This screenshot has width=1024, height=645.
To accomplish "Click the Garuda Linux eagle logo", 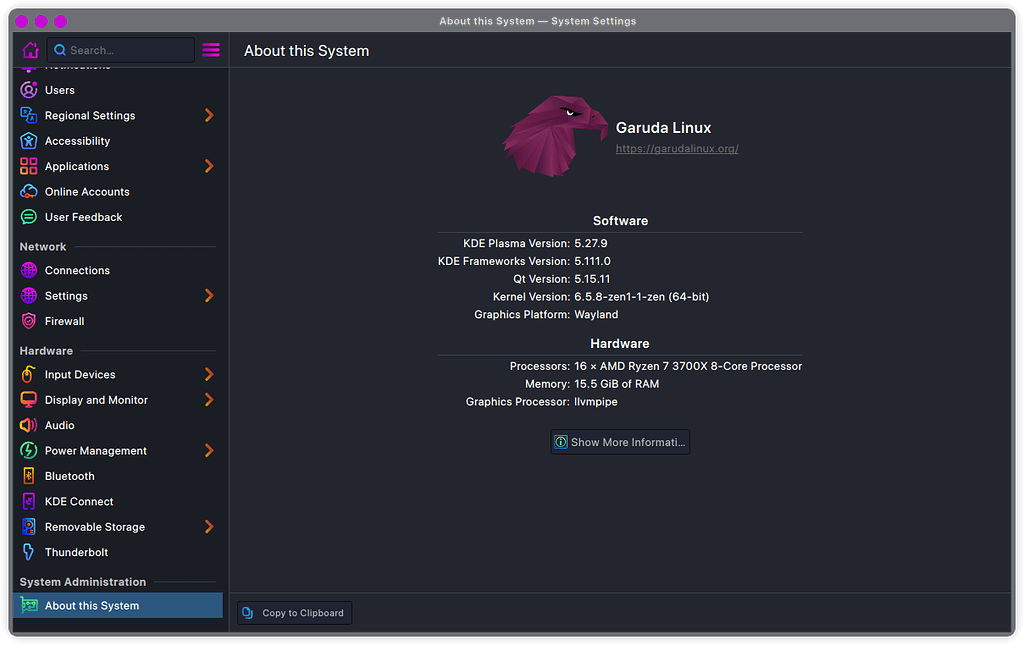I will [x=554, y=135].
